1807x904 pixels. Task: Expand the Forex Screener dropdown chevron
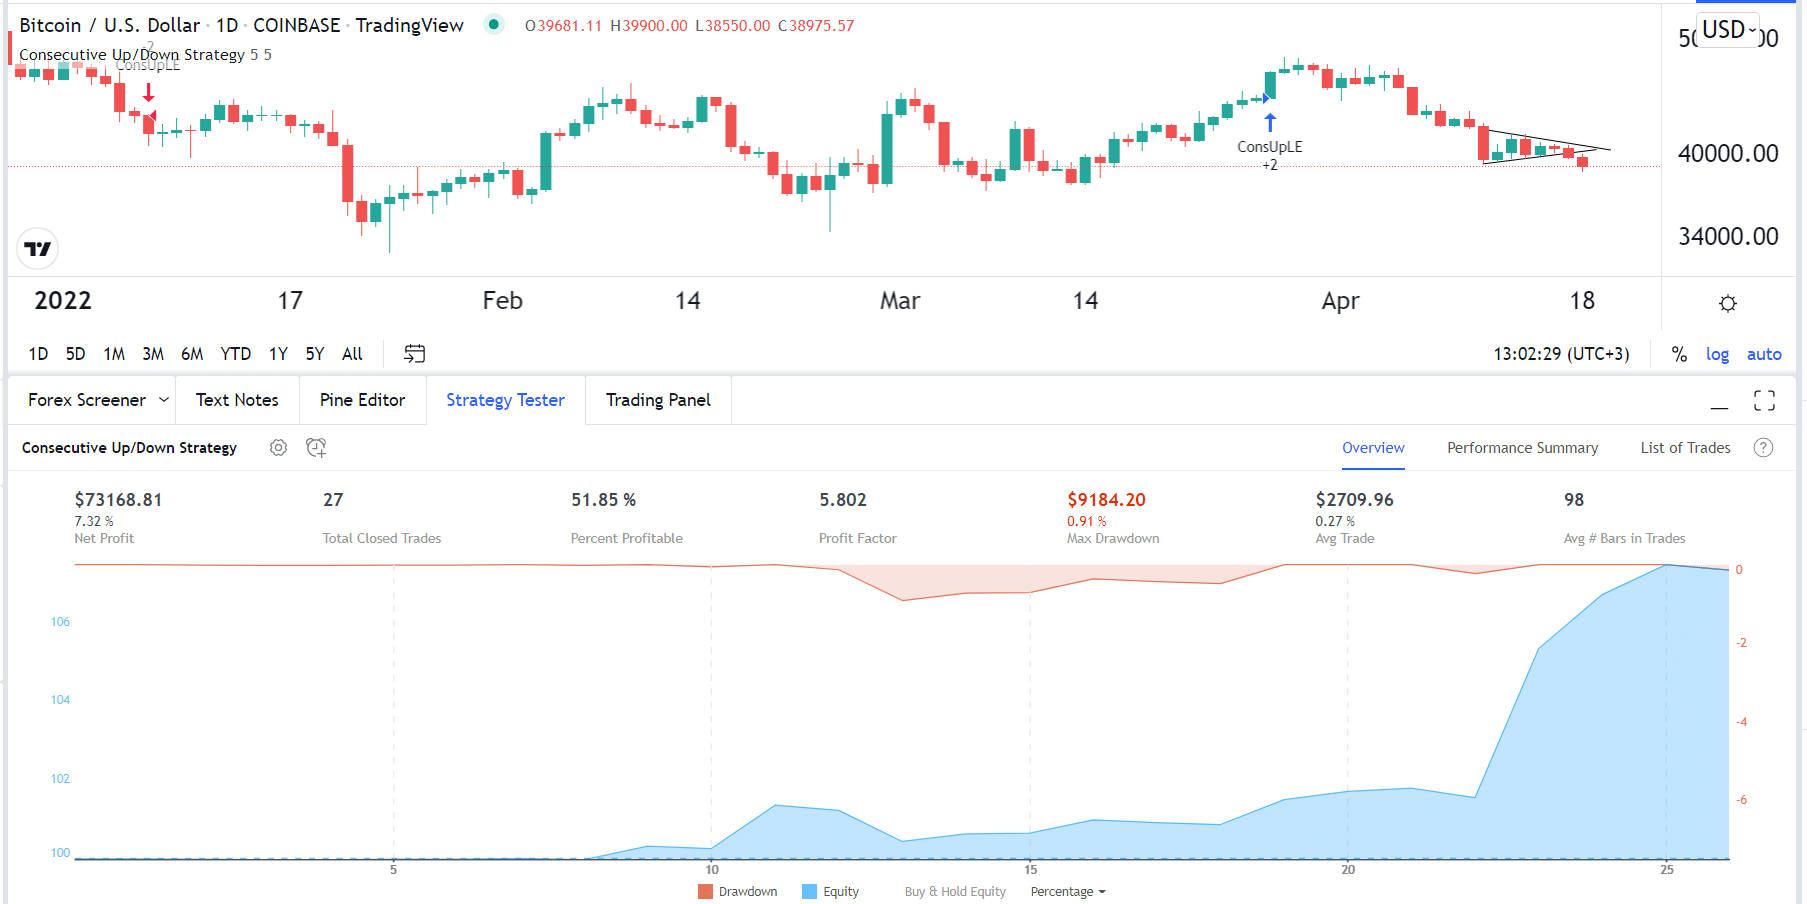click(164, 399)
